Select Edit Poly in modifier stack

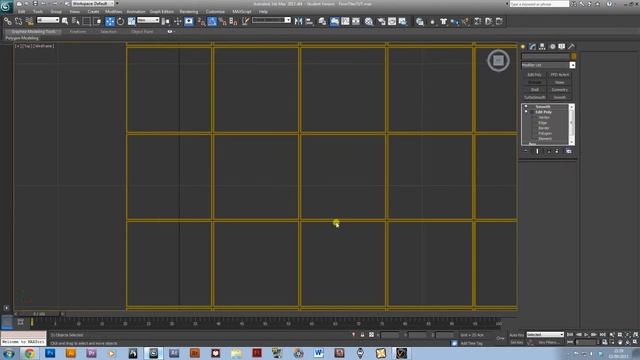[543, 112]
